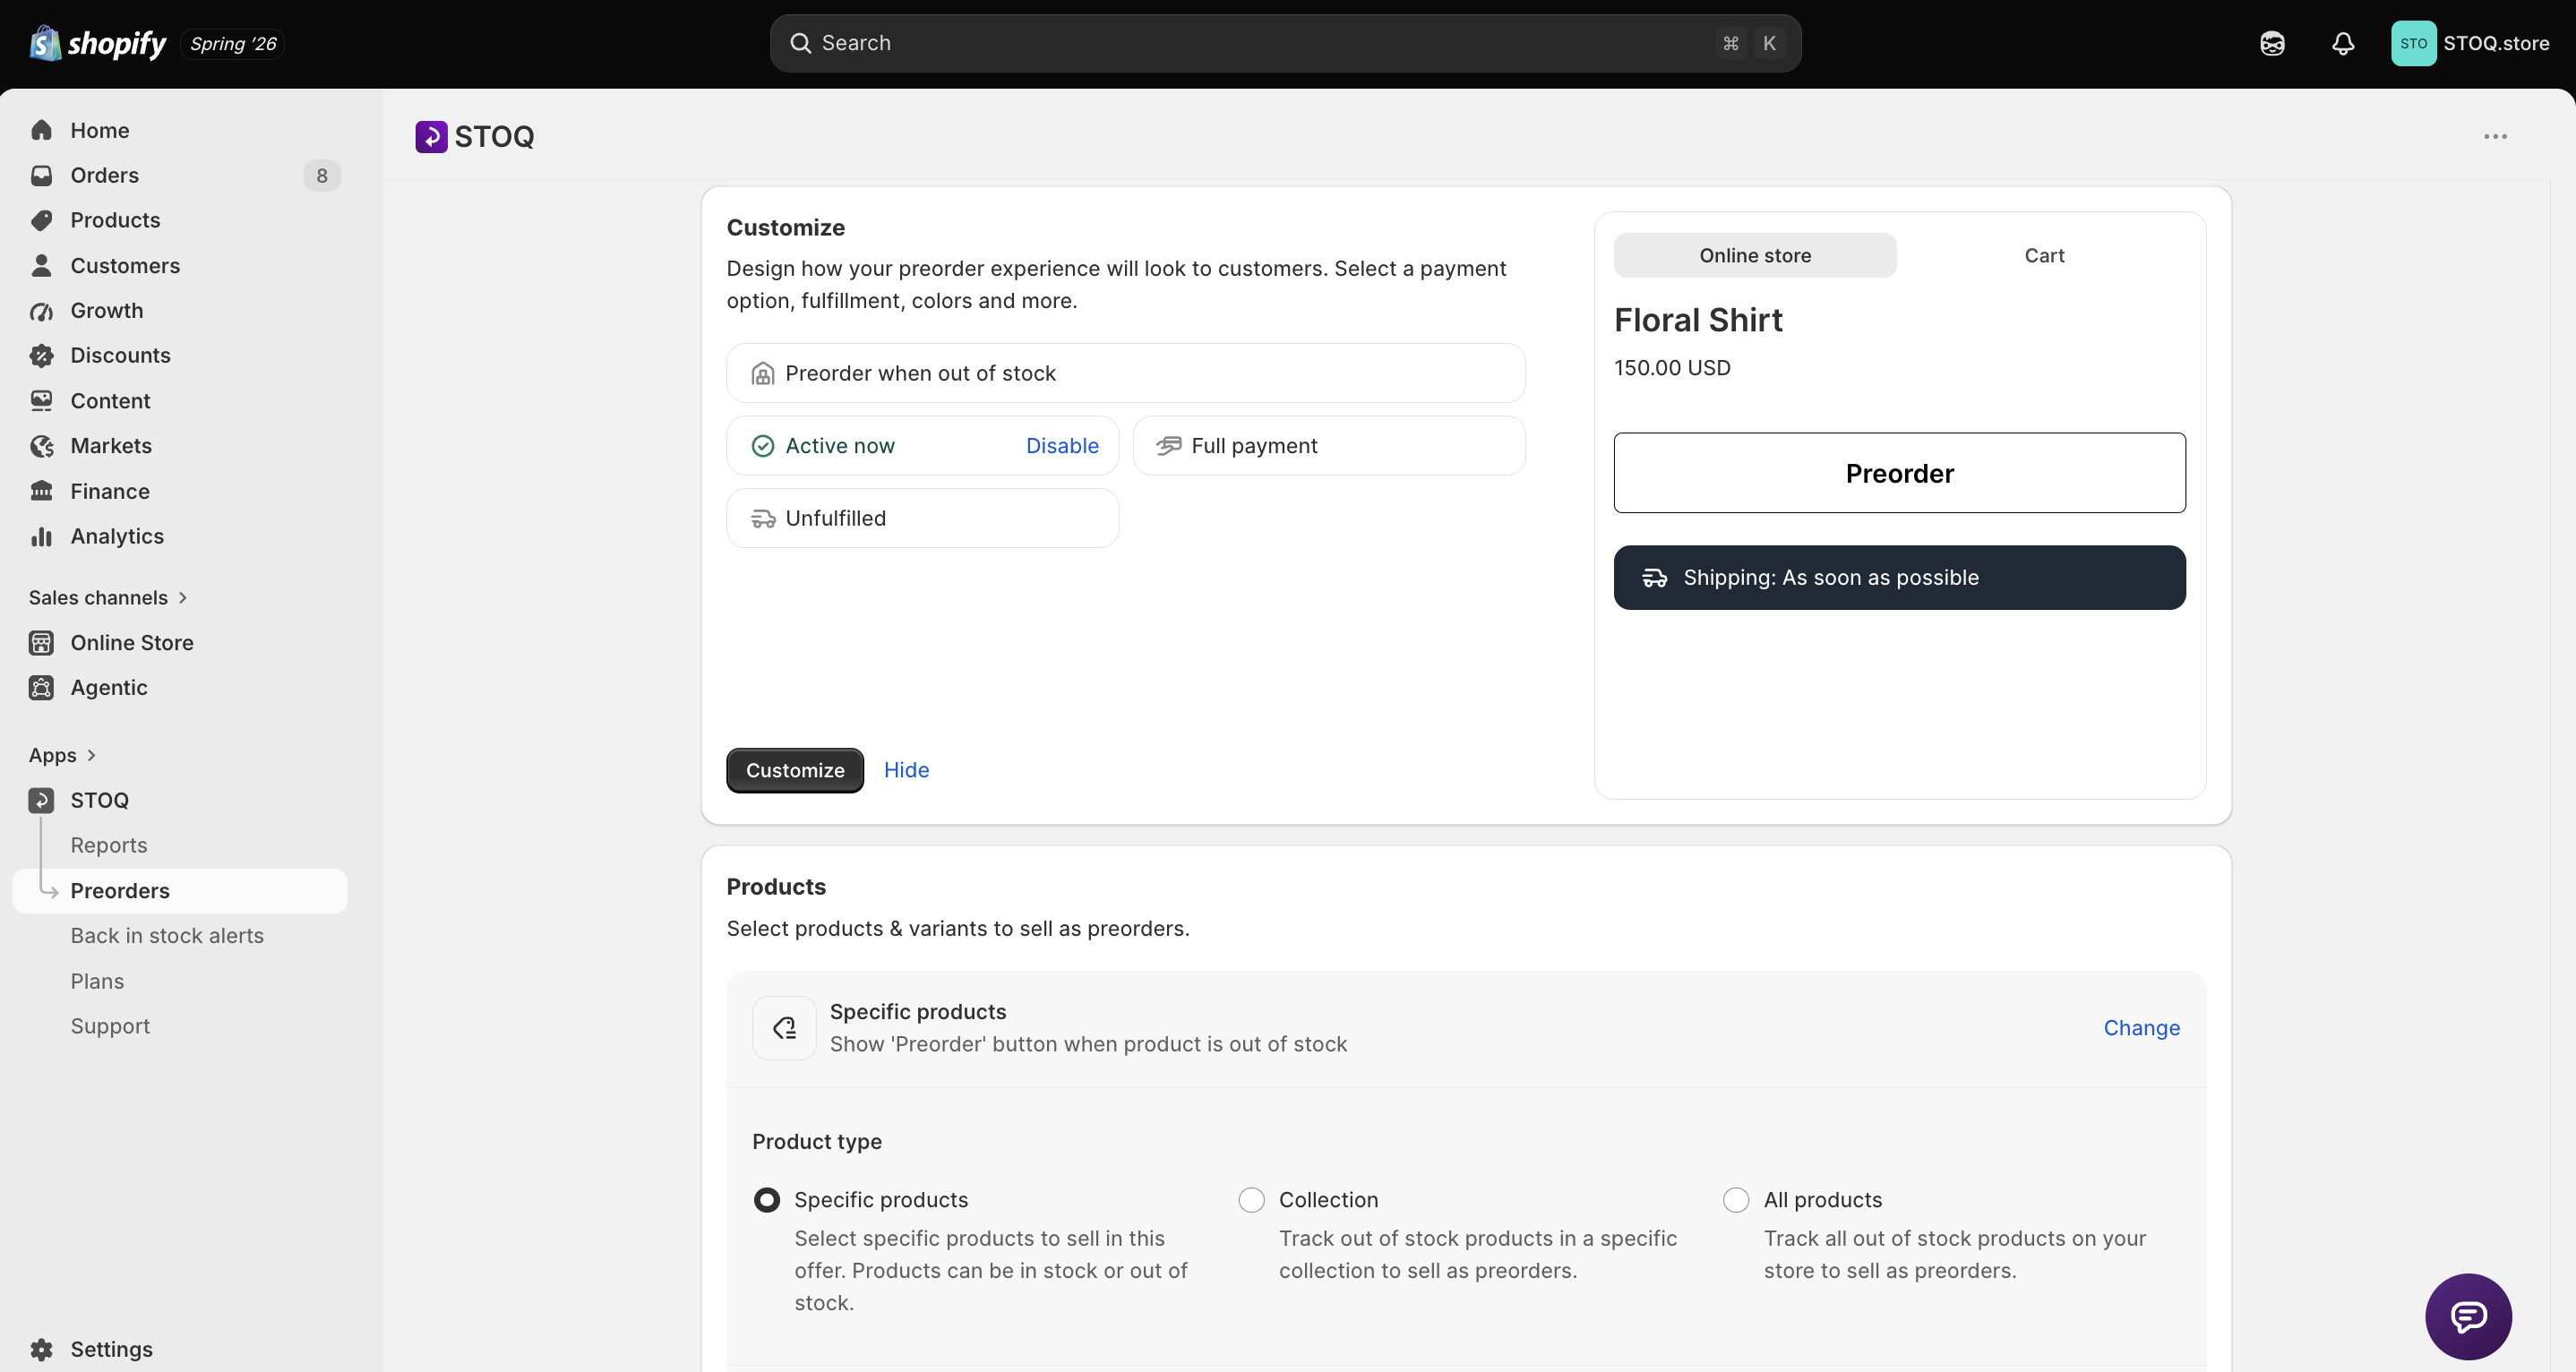Screen dimensions: 2576x1372
Task: Click the Products section heading
Action: click(776, 887)
